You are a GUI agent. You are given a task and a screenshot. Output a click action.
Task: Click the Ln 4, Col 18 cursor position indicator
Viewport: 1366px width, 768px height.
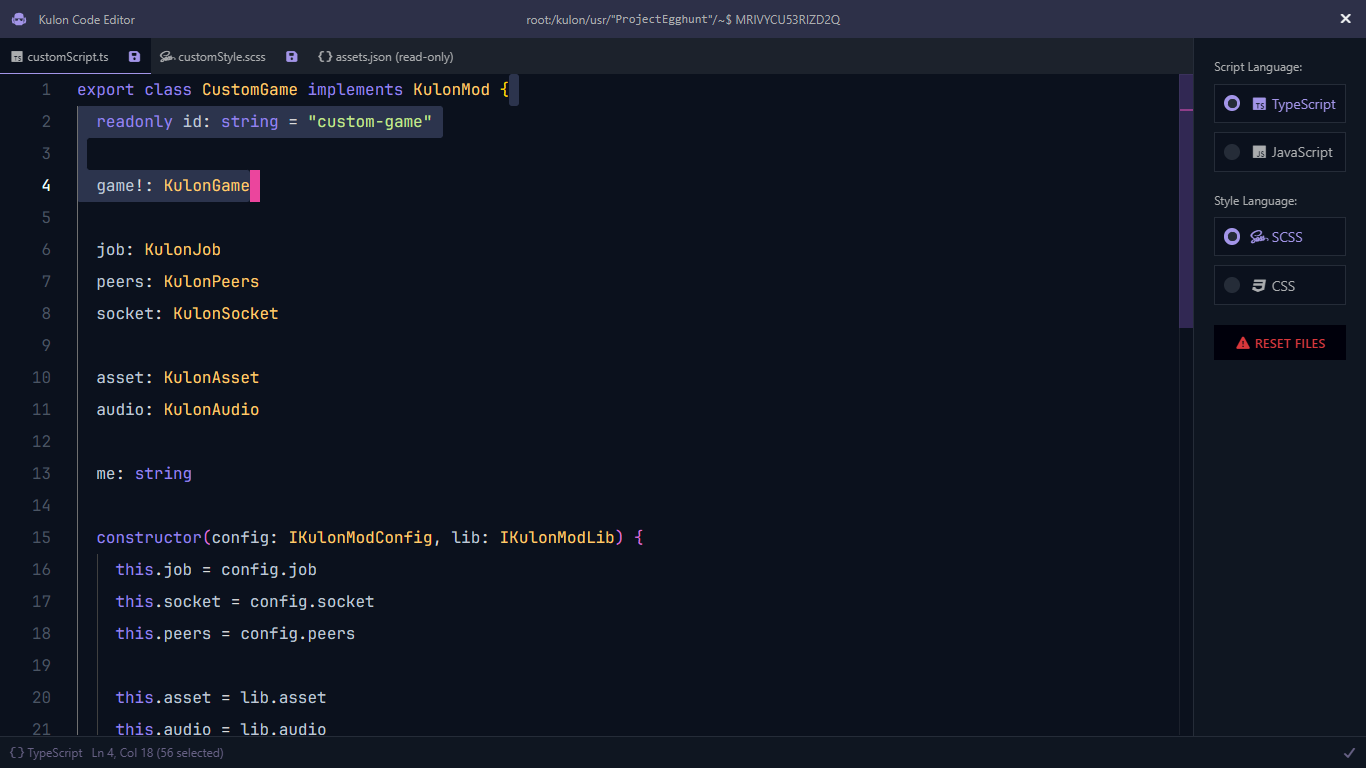pos(158,752)
